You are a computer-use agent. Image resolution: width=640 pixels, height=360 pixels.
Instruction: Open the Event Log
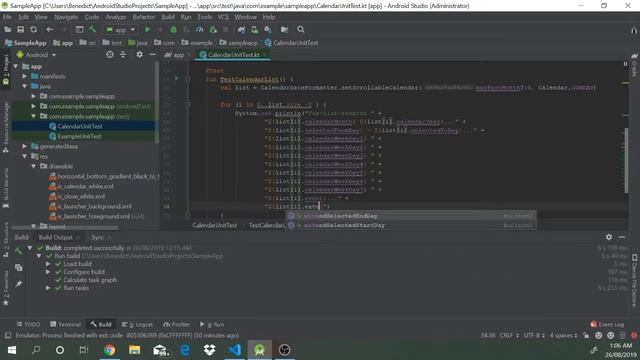(x=607, y=324)
